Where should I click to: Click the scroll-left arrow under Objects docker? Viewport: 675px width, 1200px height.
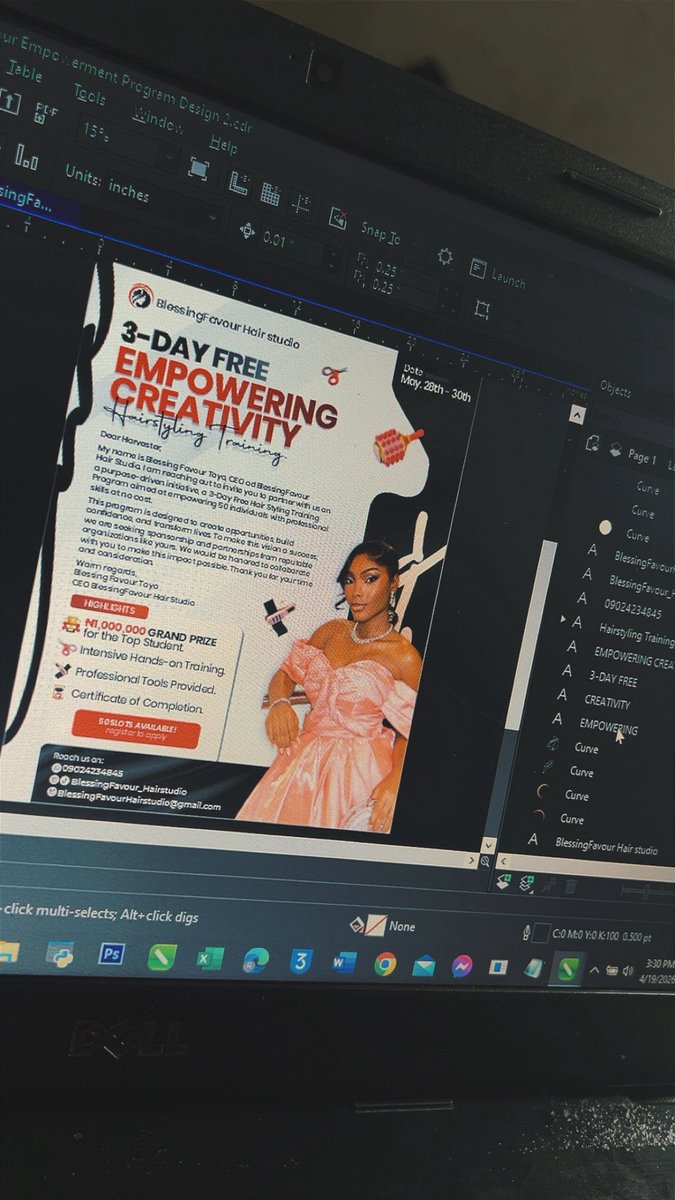(x=503, y=860)
